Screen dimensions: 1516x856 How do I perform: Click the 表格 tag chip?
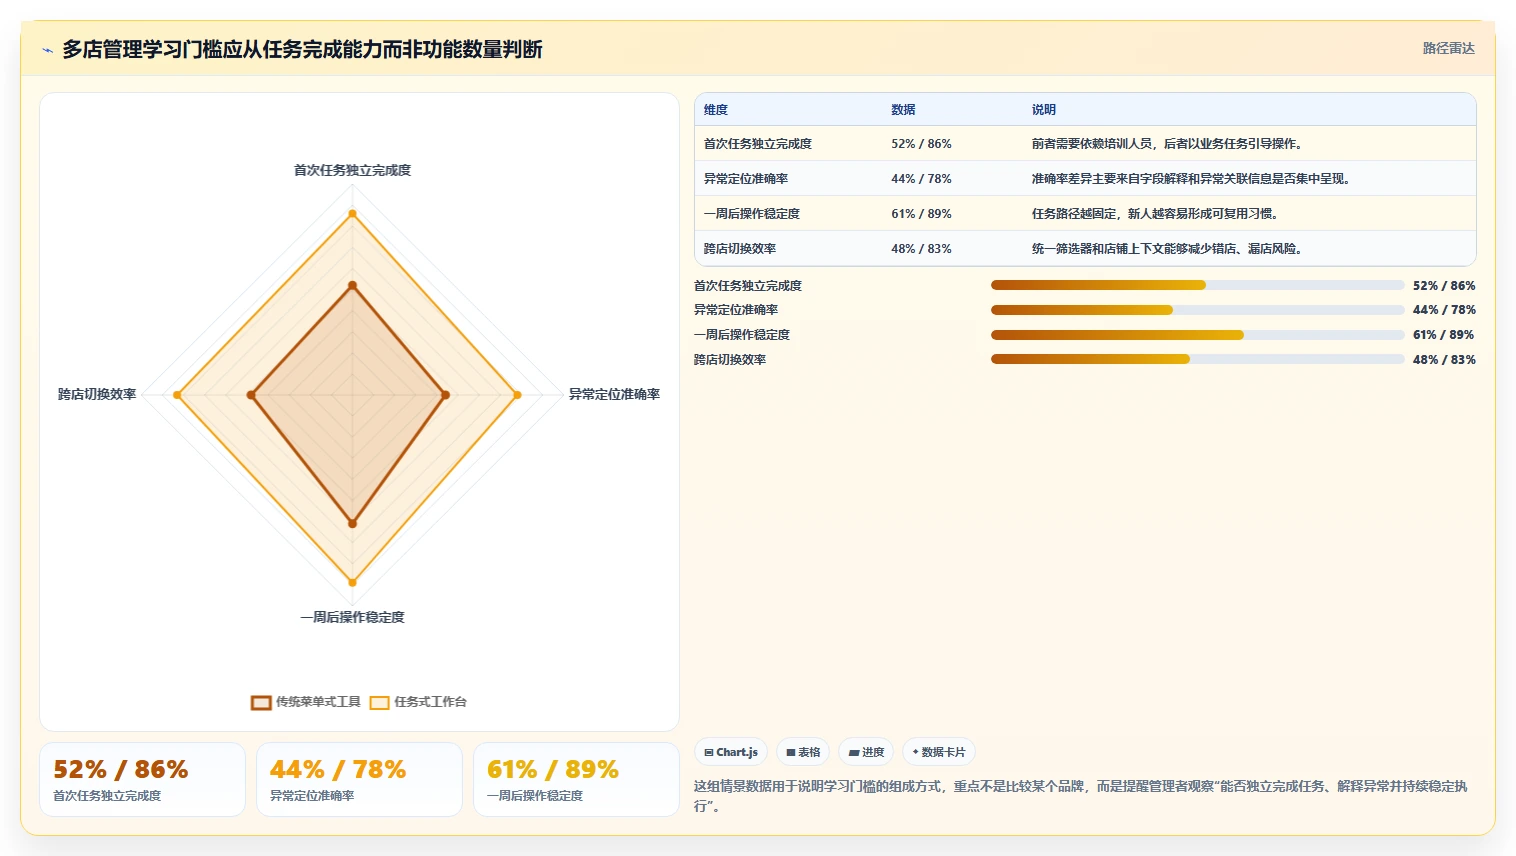(x=803, y=752)
